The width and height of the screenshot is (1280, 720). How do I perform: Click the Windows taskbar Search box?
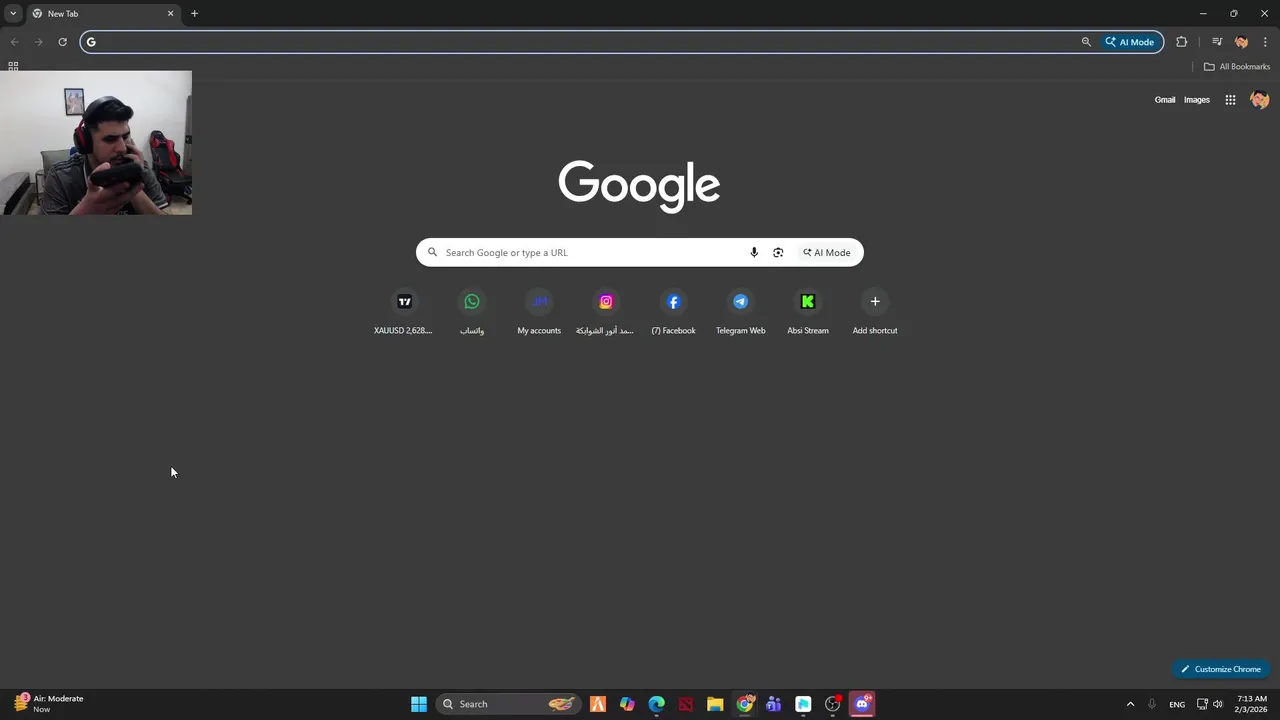point(508,704)
